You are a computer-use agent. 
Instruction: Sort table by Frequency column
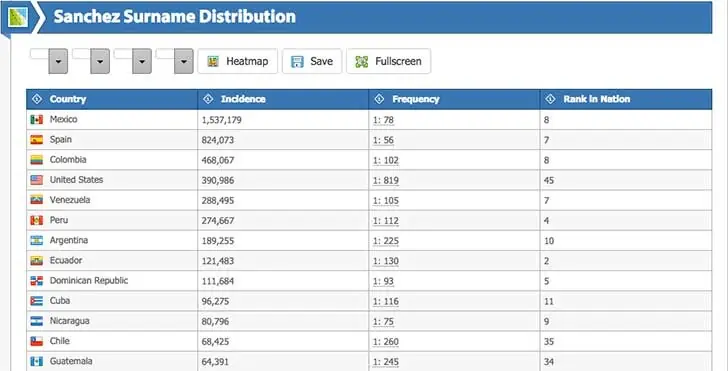click(455, 99)
